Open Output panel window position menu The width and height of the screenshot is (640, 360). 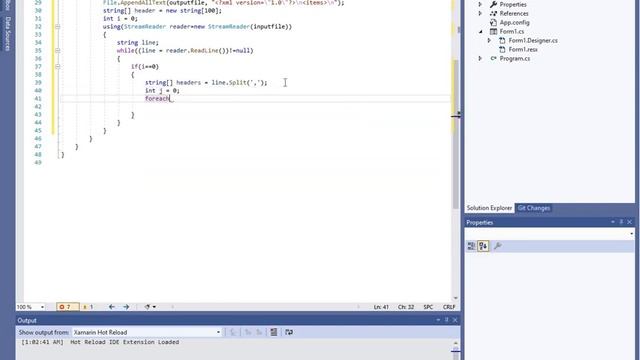click(438, 320)
